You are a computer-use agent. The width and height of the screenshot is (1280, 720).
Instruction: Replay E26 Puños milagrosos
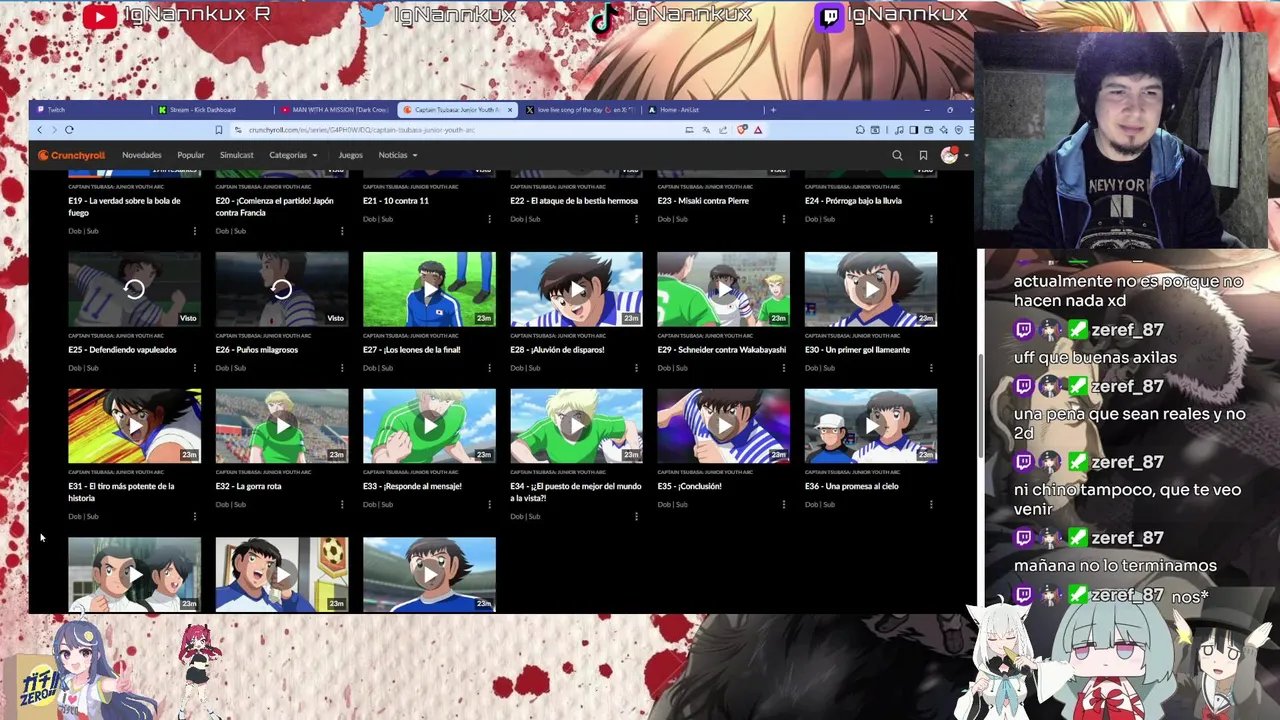pos(282,289)
